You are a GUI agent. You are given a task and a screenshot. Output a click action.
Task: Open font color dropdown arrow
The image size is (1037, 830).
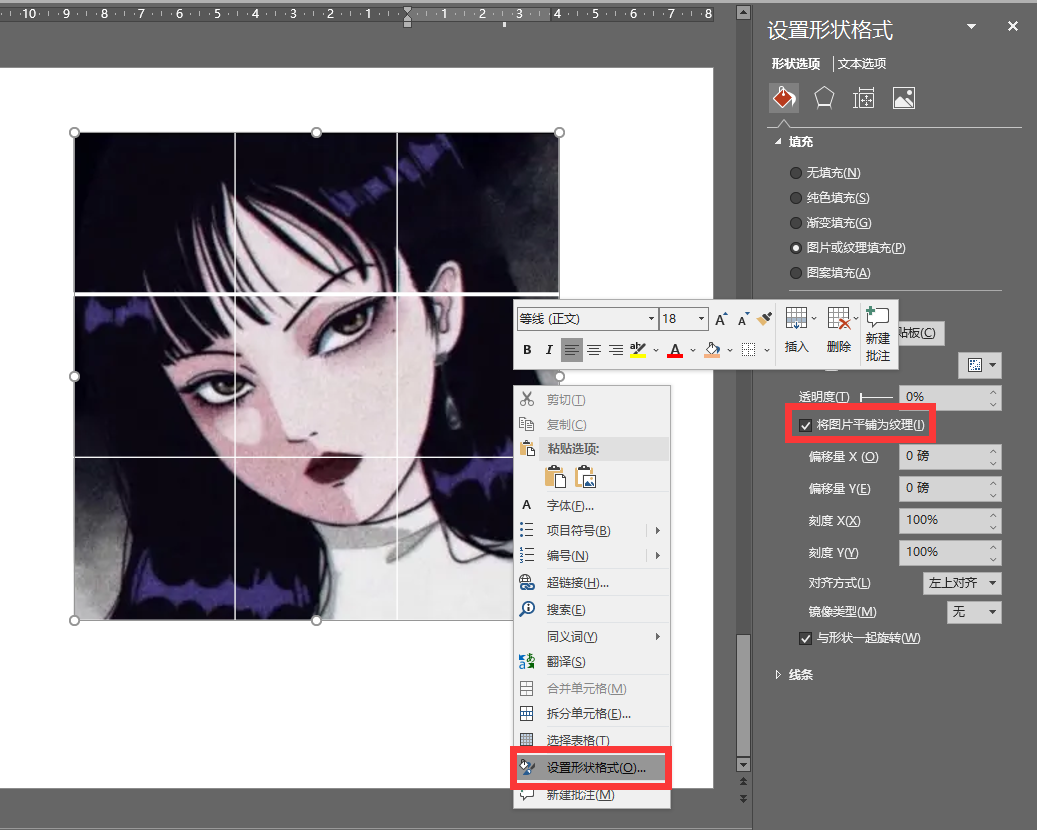tap(692, 350)
